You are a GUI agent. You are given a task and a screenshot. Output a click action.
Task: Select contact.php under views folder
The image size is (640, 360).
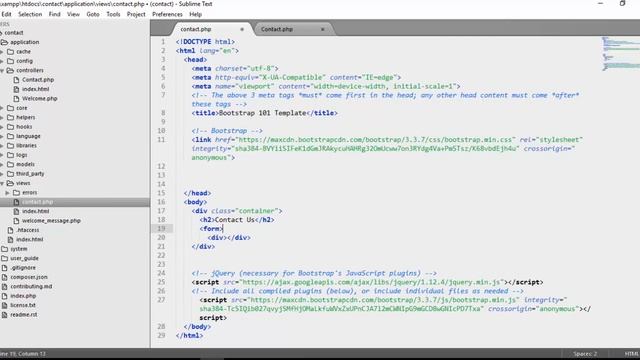37,202
